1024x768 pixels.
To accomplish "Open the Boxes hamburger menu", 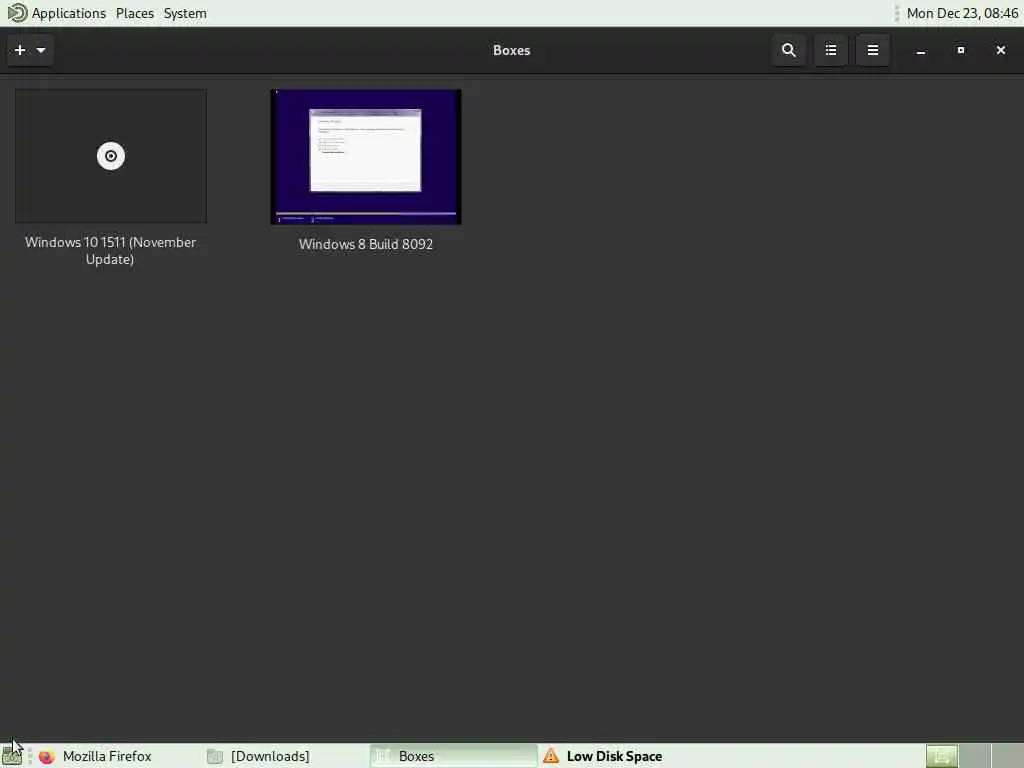I will click(x=872, y=50).
